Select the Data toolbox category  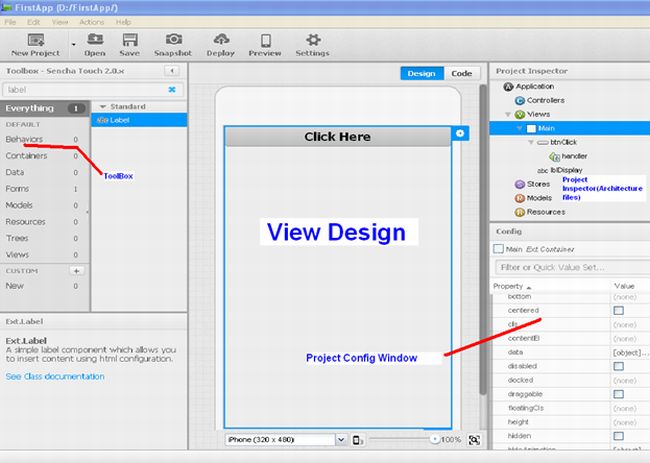[x=45, y=172]
